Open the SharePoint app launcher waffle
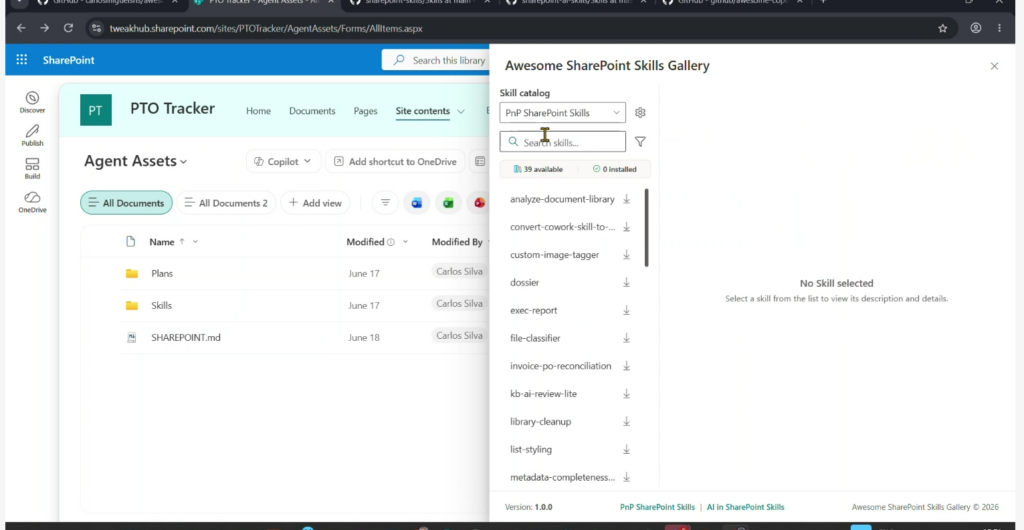The width and height of the screenshot is (1024, 530). [x=22, y=60]
